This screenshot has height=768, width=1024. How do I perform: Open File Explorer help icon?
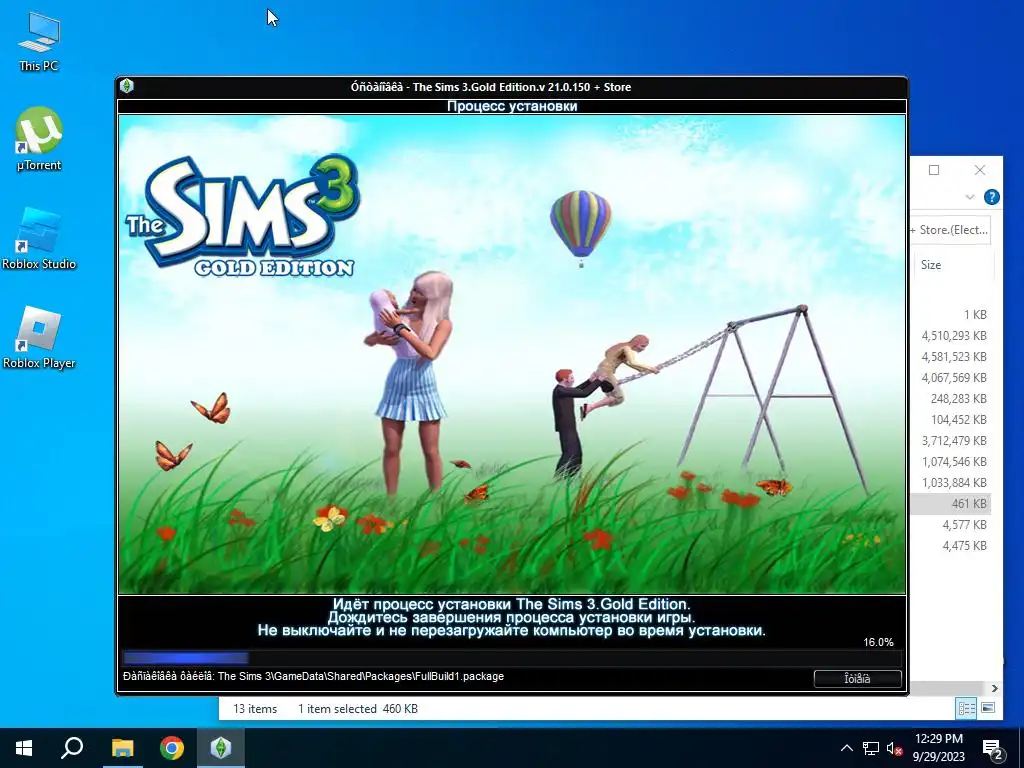[991, 197]
